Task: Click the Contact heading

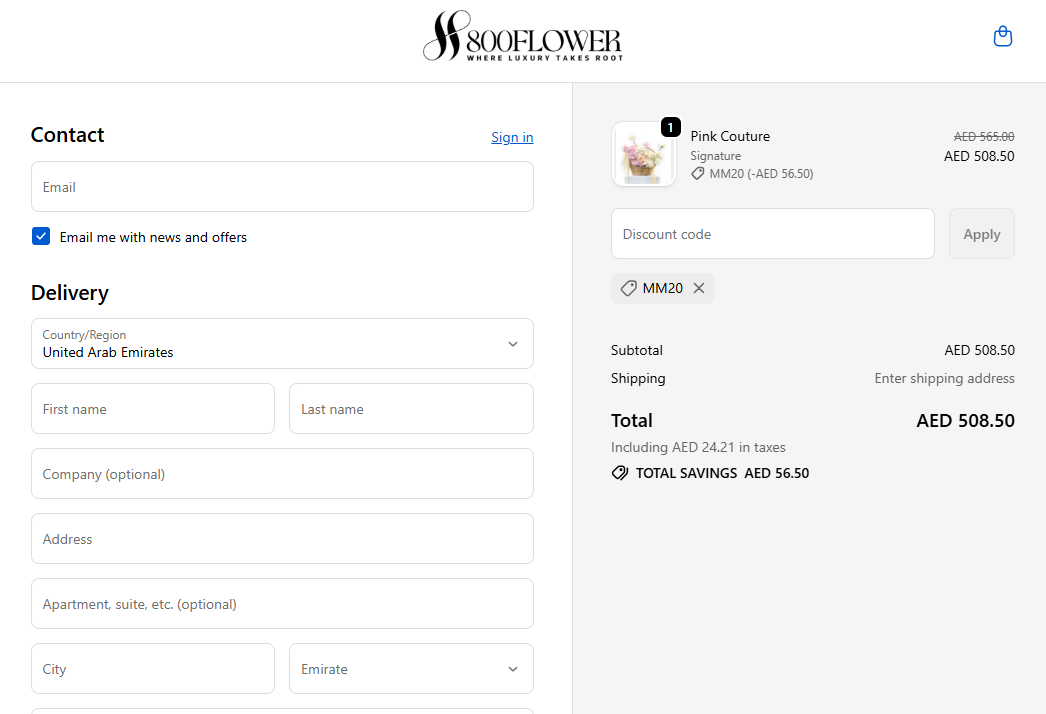Action: click(x=67, y=135)
